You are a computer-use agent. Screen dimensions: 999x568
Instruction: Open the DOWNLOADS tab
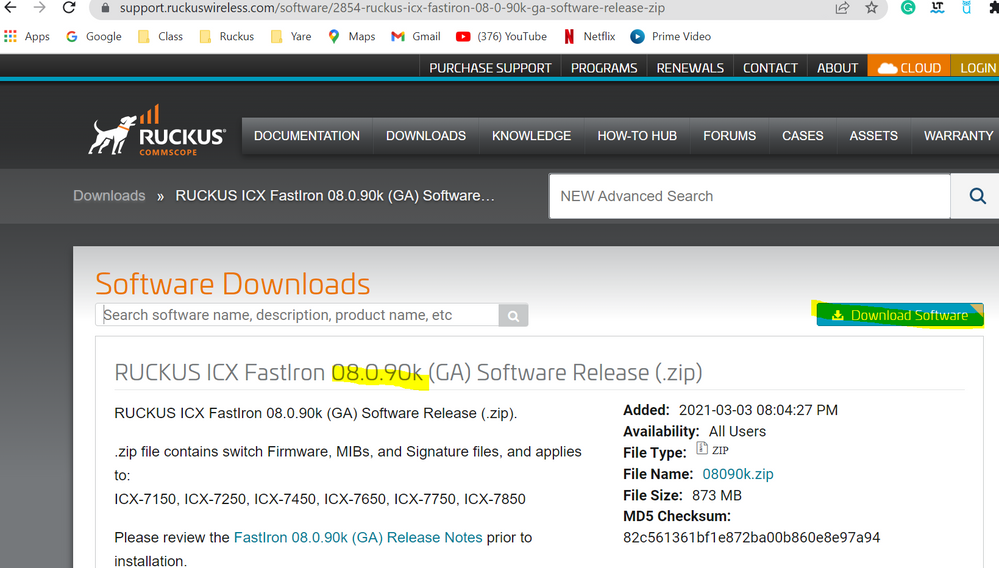pos(426,136)
